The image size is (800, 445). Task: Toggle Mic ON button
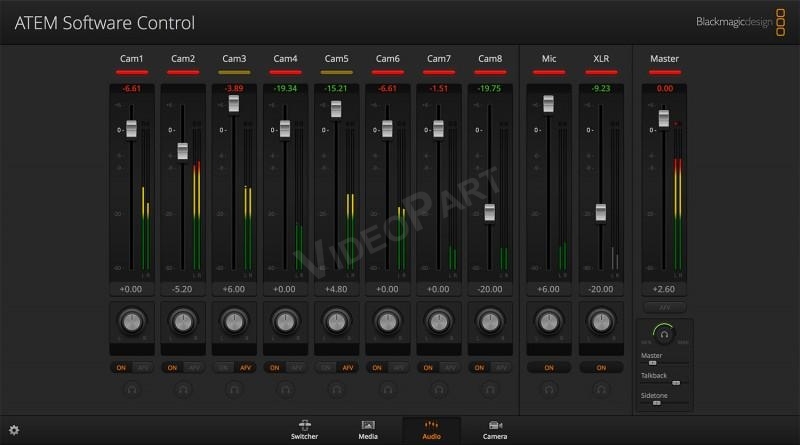point(549,367)
